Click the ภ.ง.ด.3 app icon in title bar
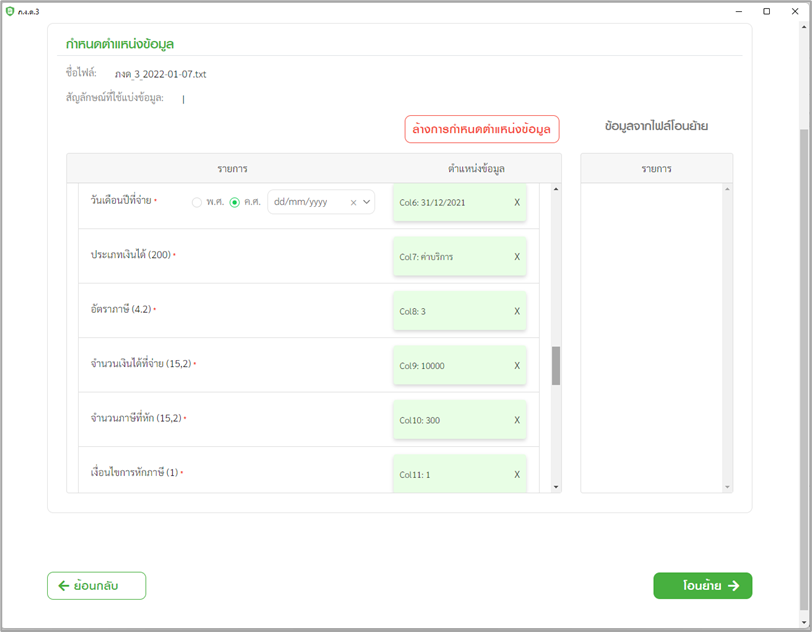Image resolution: width=812 pixels, height=632 pixels. coord(9,11)
